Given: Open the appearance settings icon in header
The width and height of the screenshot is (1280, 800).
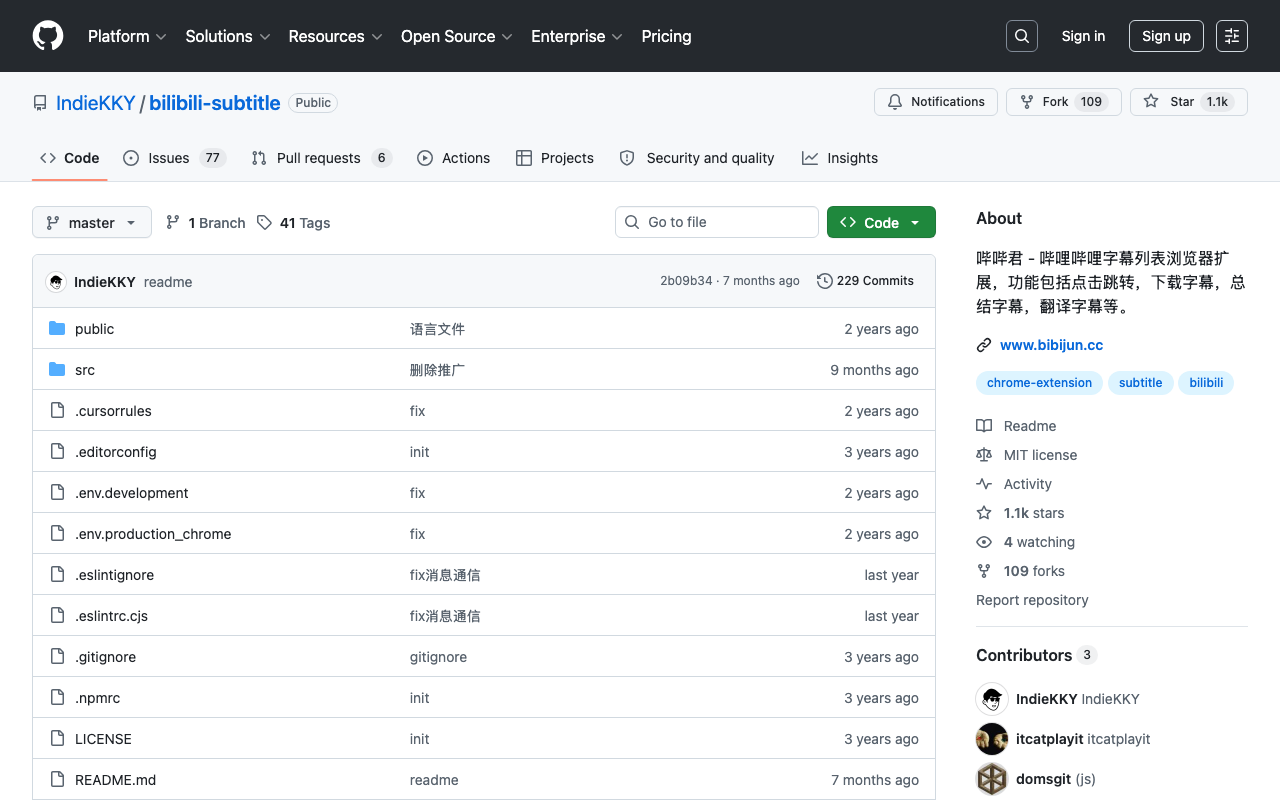Looking at the screenshot, I should click(1232, 36).
